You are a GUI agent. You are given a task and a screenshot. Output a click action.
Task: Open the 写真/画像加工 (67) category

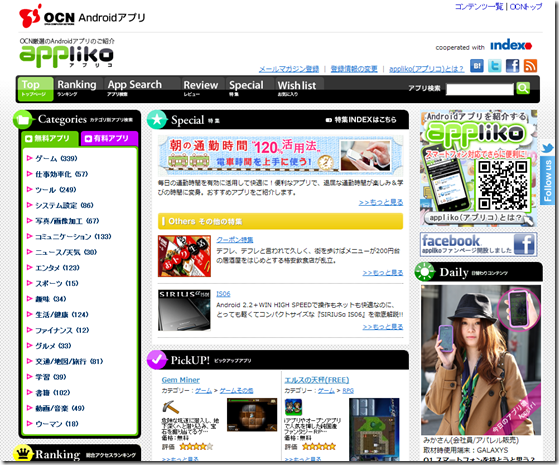[x=67, y=221]
